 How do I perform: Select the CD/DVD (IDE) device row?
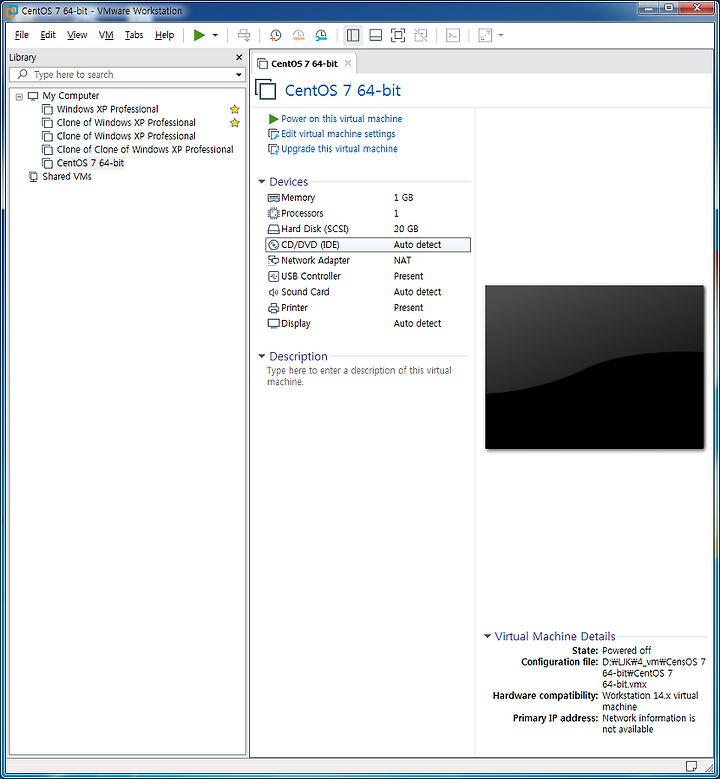[368, 245]
